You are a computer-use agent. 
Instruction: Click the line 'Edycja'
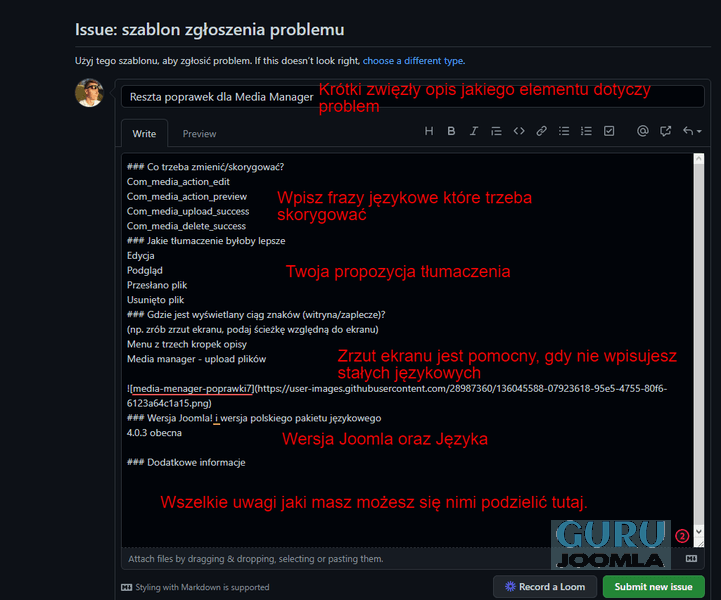(141, 255)
